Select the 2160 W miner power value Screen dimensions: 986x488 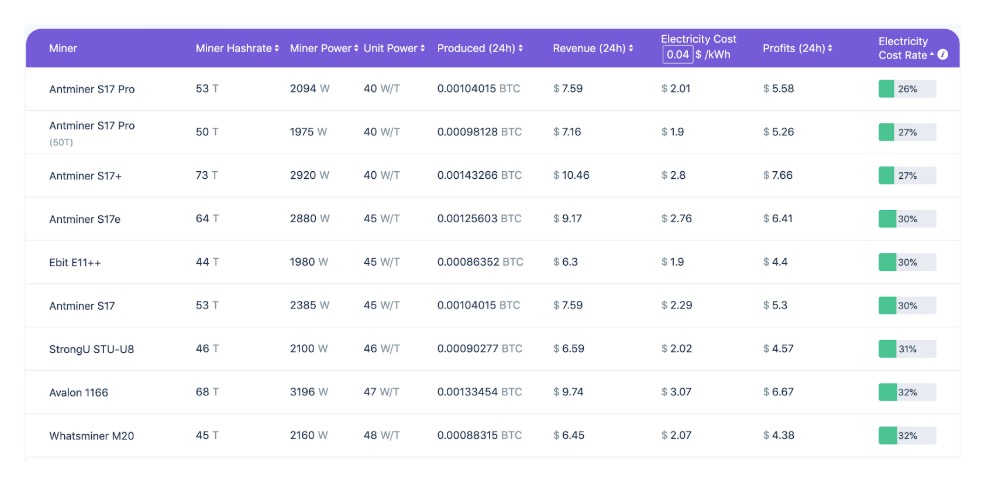[309, 435]
